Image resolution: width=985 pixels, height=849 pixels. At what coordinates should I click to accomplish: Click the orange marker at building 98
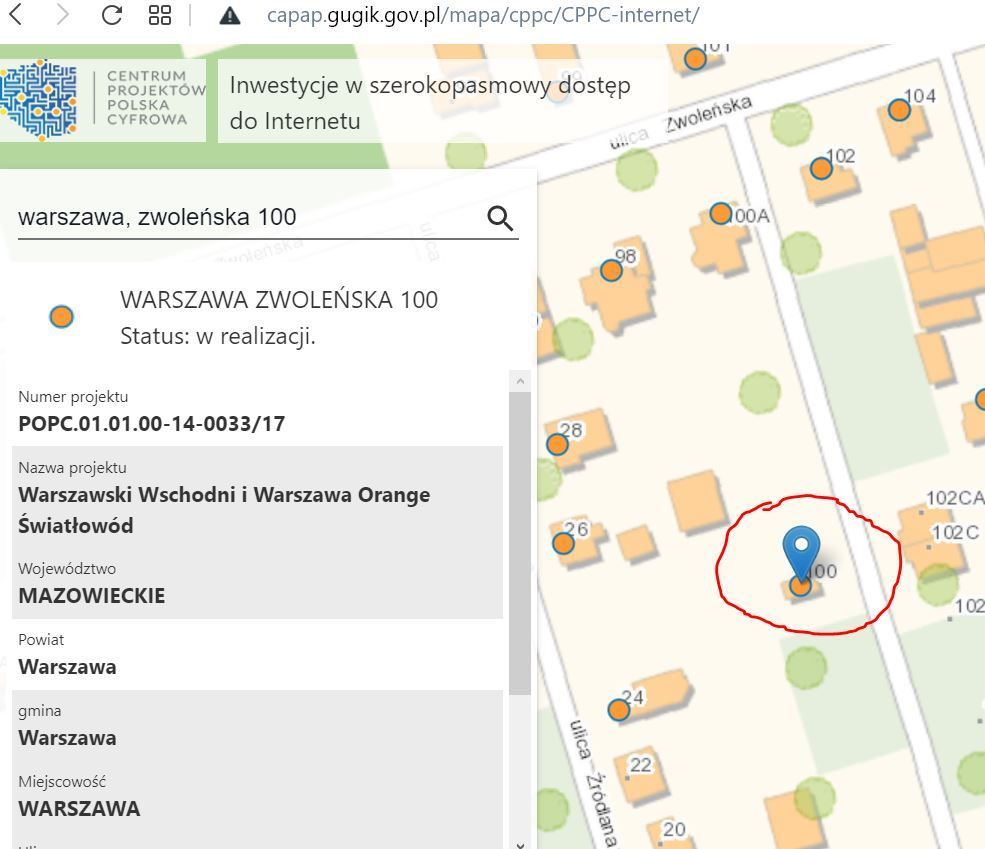611,270
